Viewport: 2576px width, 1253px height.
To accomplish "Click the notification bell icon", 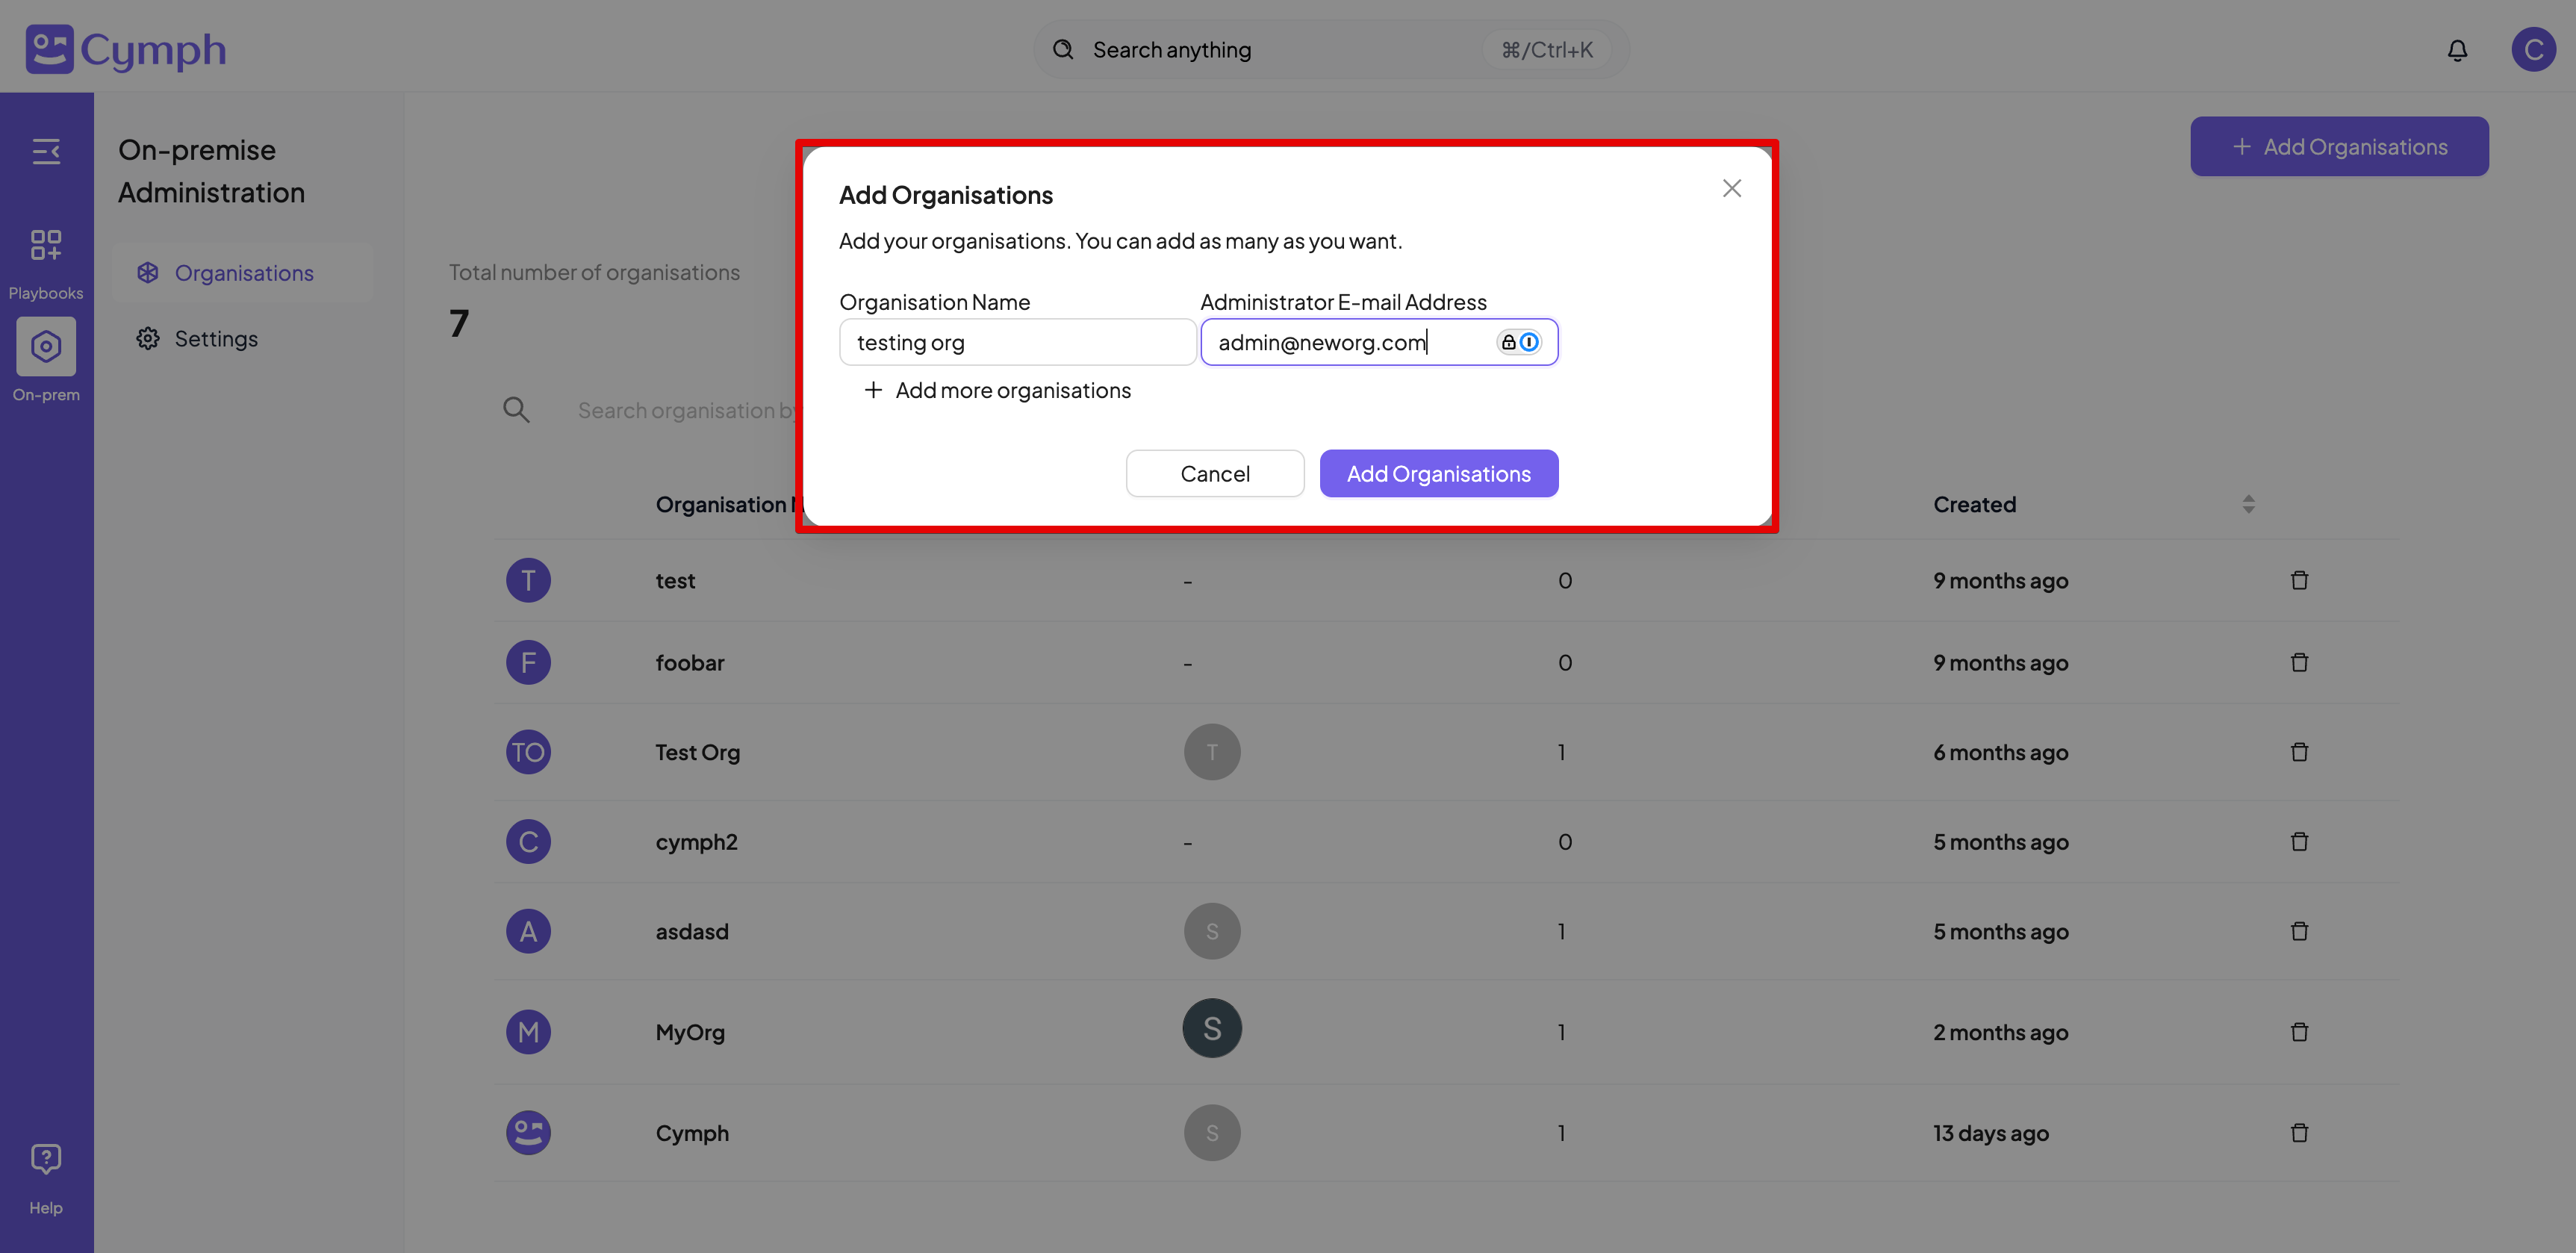I will (x=2458, y=49).
